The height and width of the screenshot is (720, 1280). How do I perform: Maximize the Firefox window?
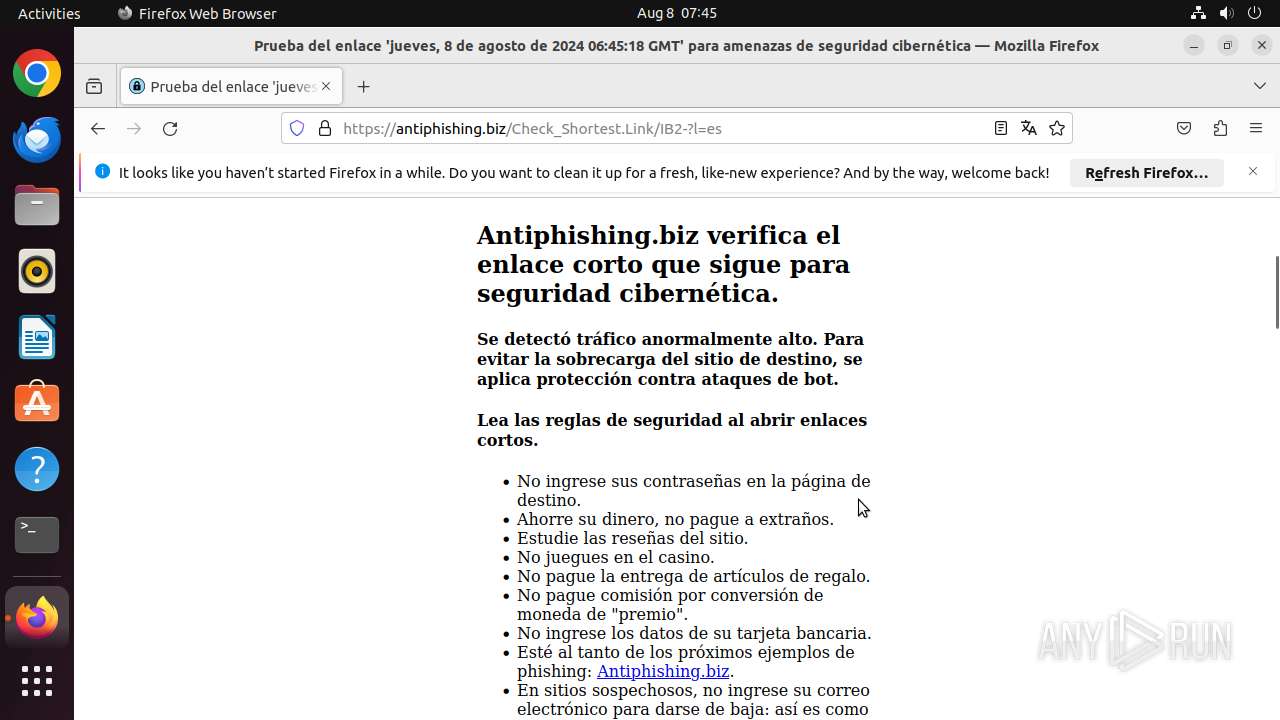(x=1228, y=45)
